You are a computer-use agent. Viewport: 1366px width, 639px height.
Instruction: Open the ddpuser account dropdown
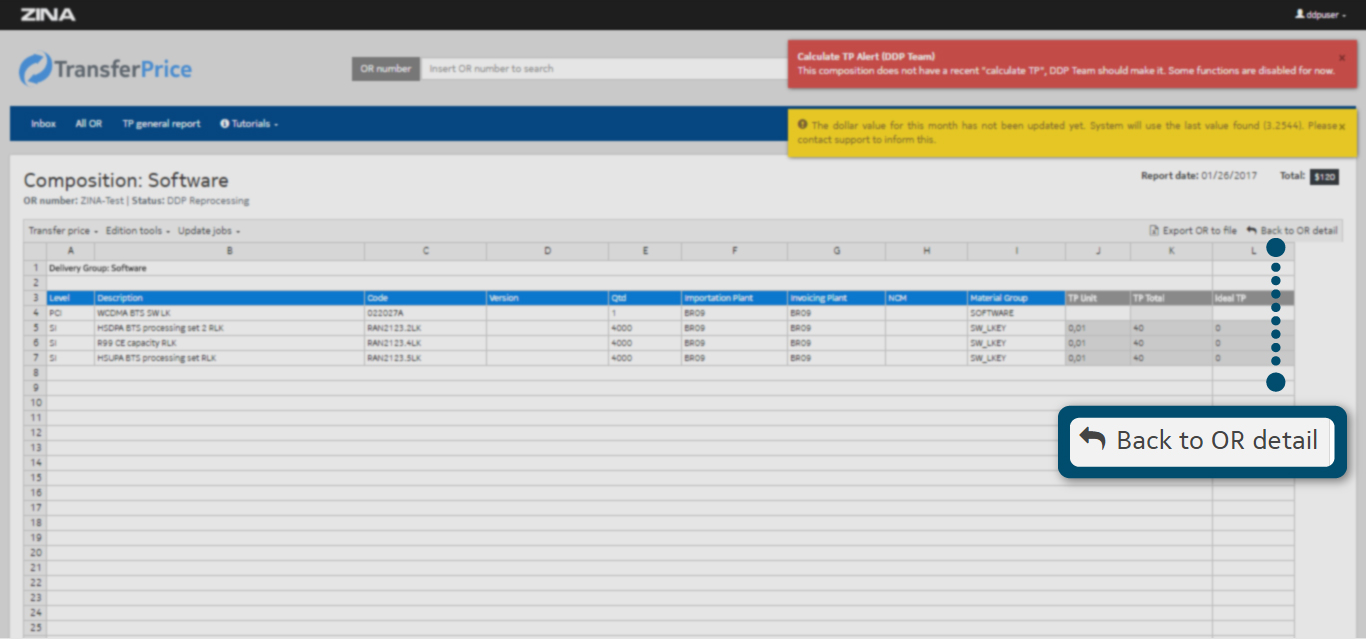coord(1326,15)
